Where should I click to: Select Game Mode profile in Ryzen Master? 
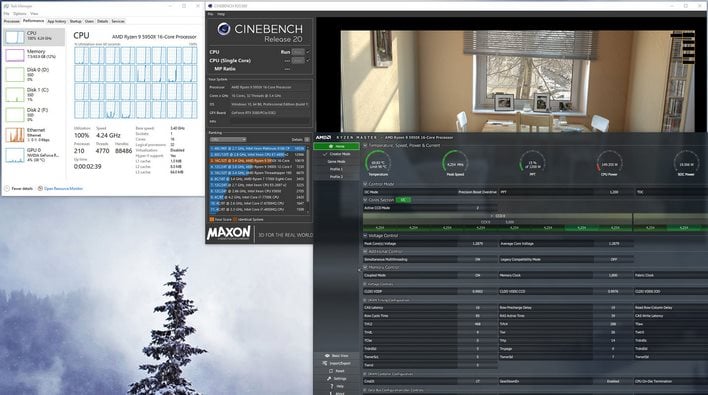[x=336, y=162]
